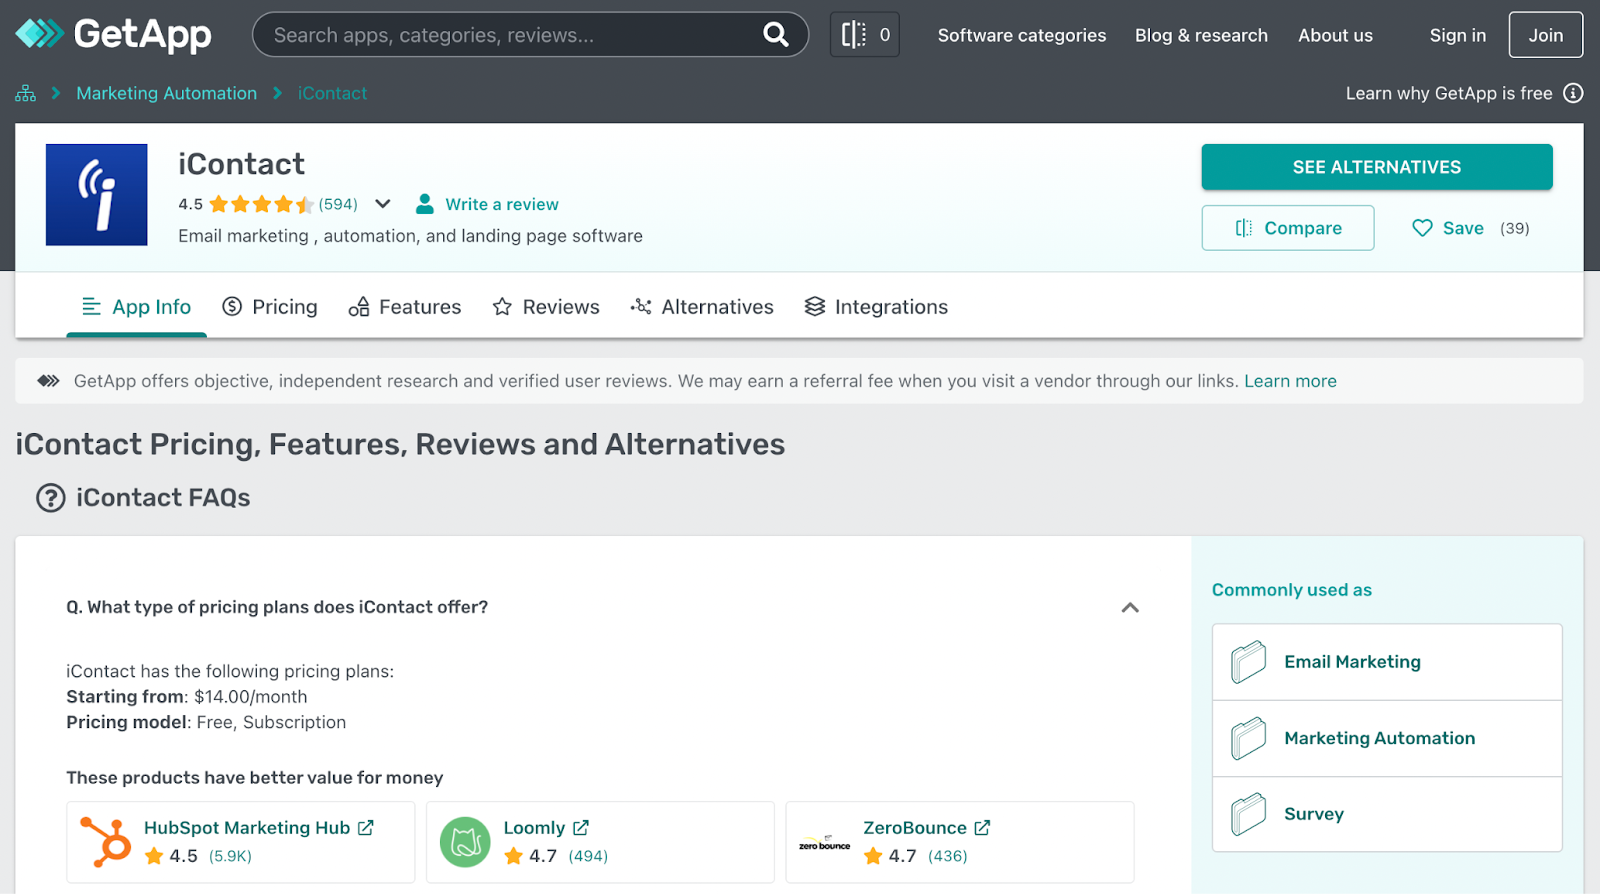Screen dimensions: 1600x894
Task: Go to the Integrations tab
Action: (876, 307)
